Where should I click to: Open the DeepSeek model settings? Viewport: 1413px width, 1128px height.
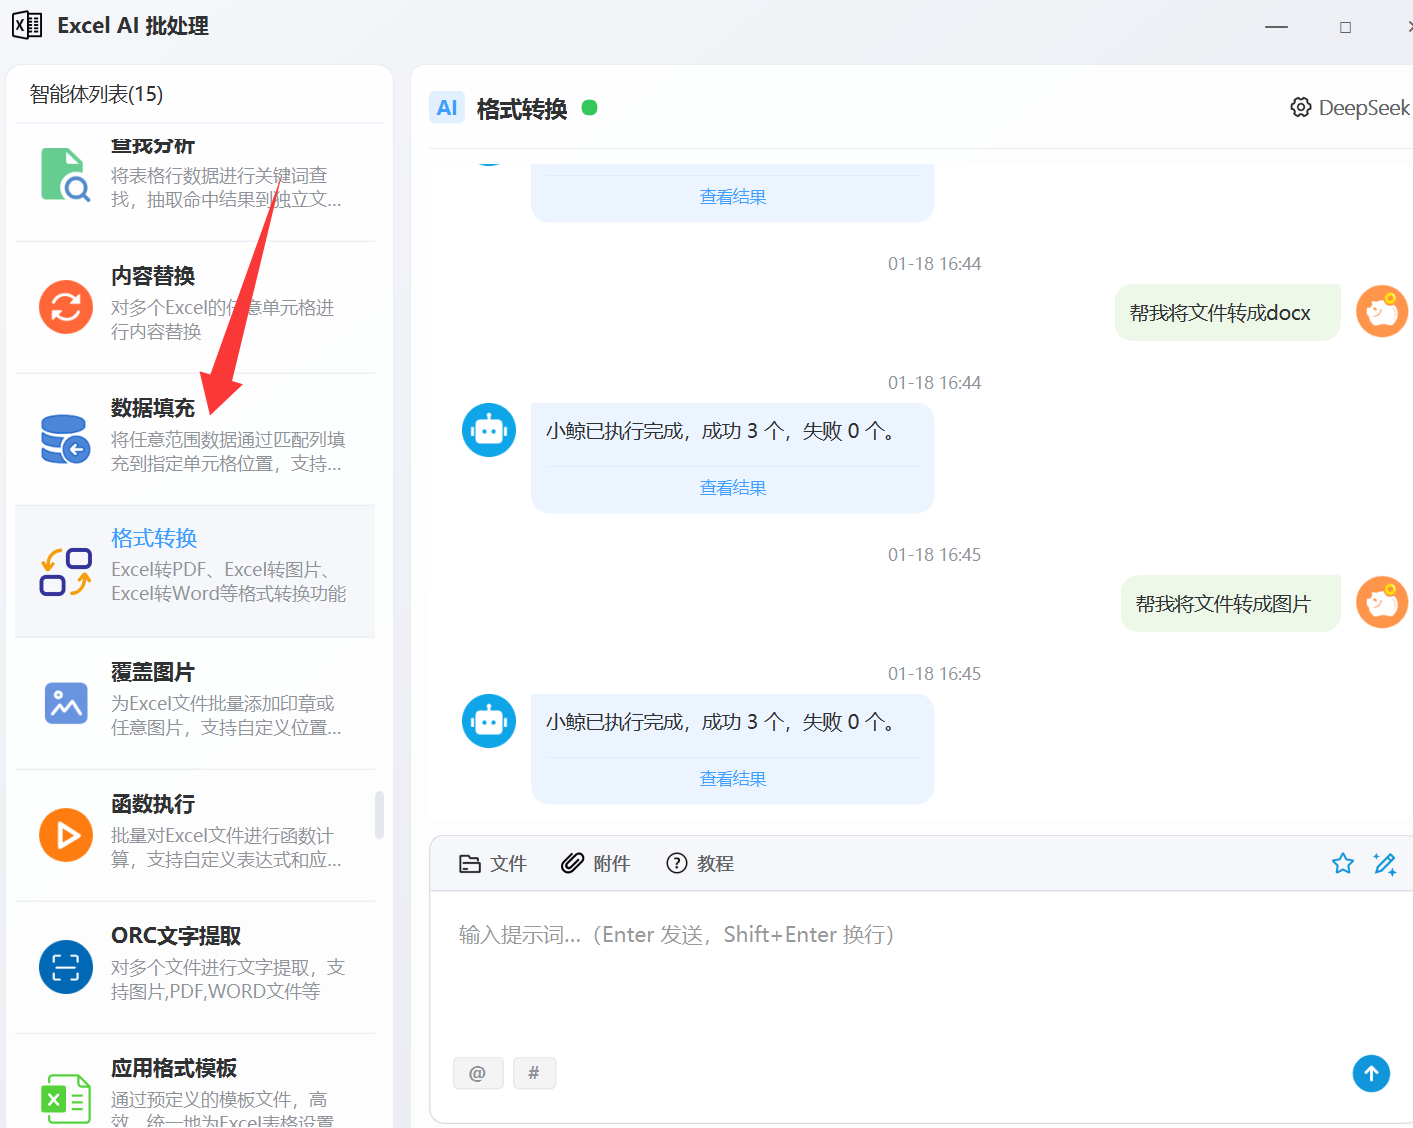click(x=1349, y=108)
